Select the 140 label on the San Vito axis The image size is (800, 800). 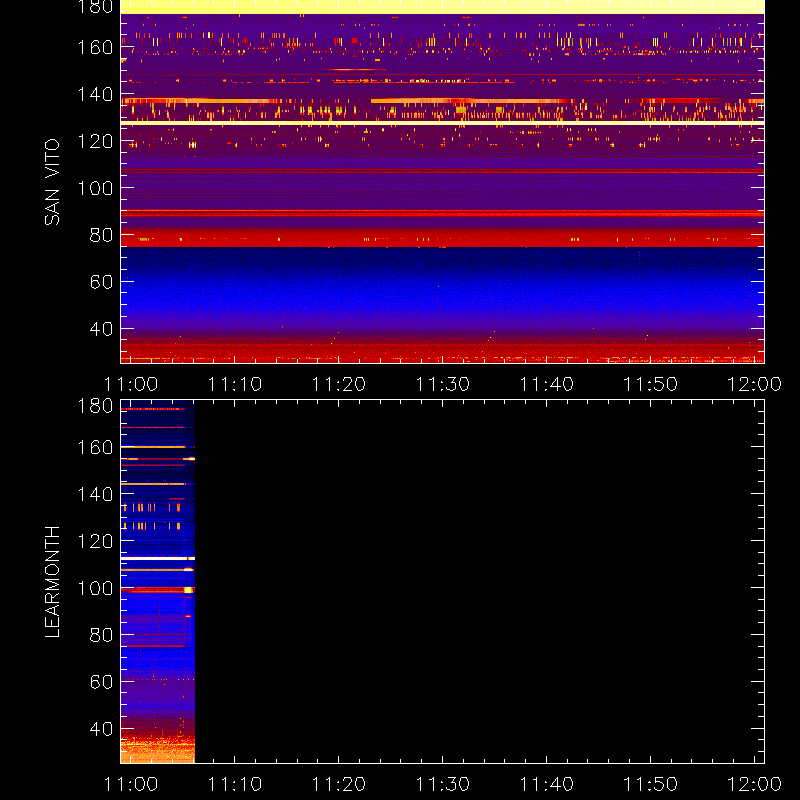click(95, 94)
